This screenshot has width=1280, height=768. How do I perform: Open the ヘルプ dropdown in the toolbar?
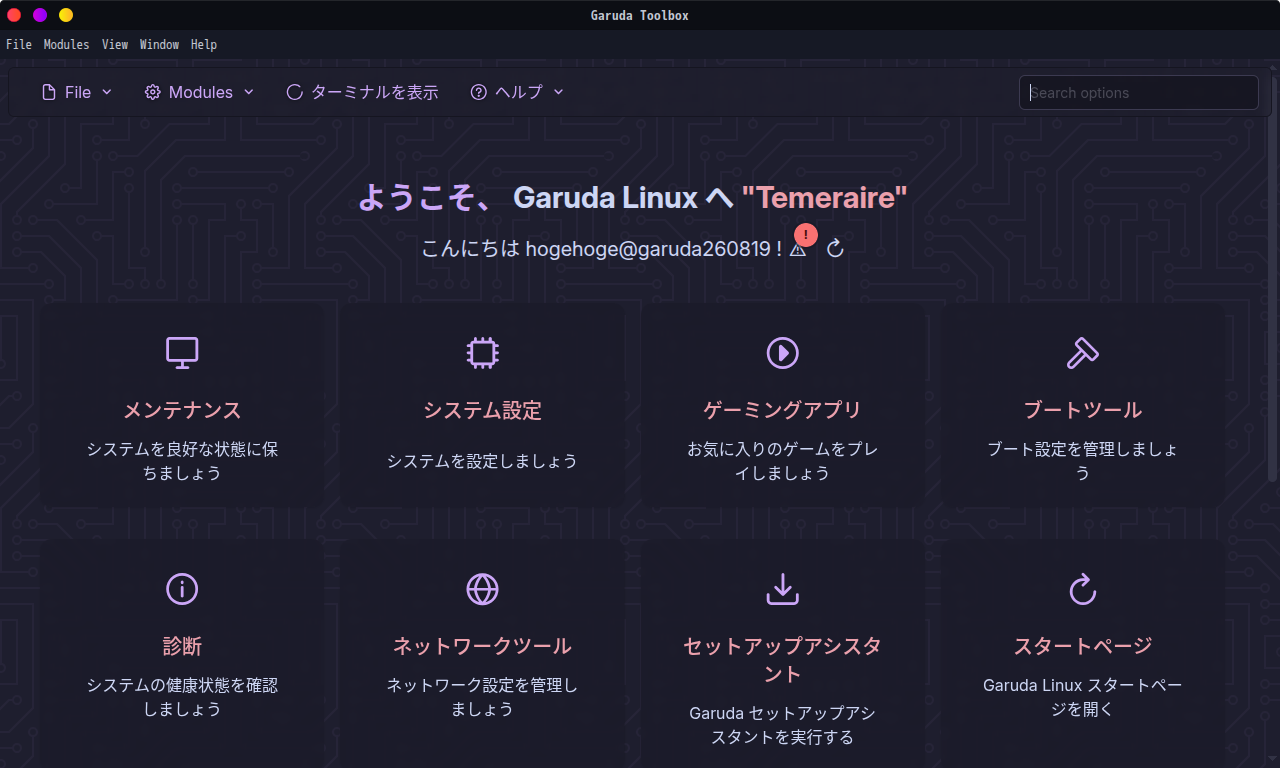(518, 92)
